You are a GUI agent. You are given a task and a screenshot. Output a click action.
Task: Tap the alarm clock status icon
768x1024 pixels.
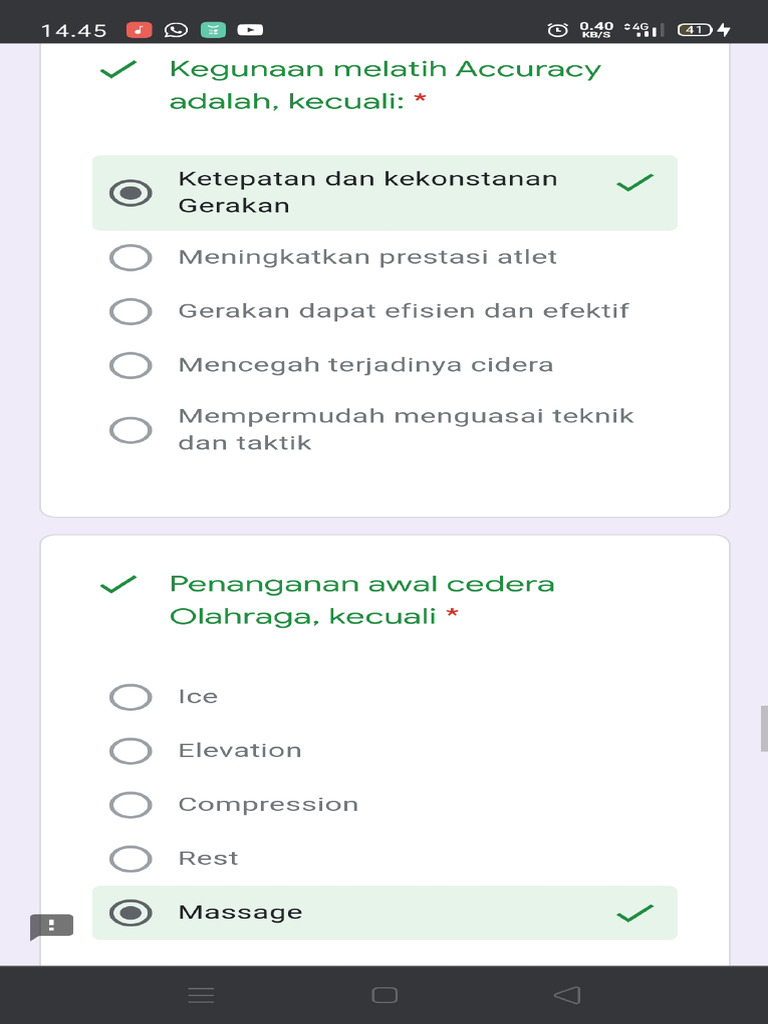pyautogui.click(x=557, y=30)
